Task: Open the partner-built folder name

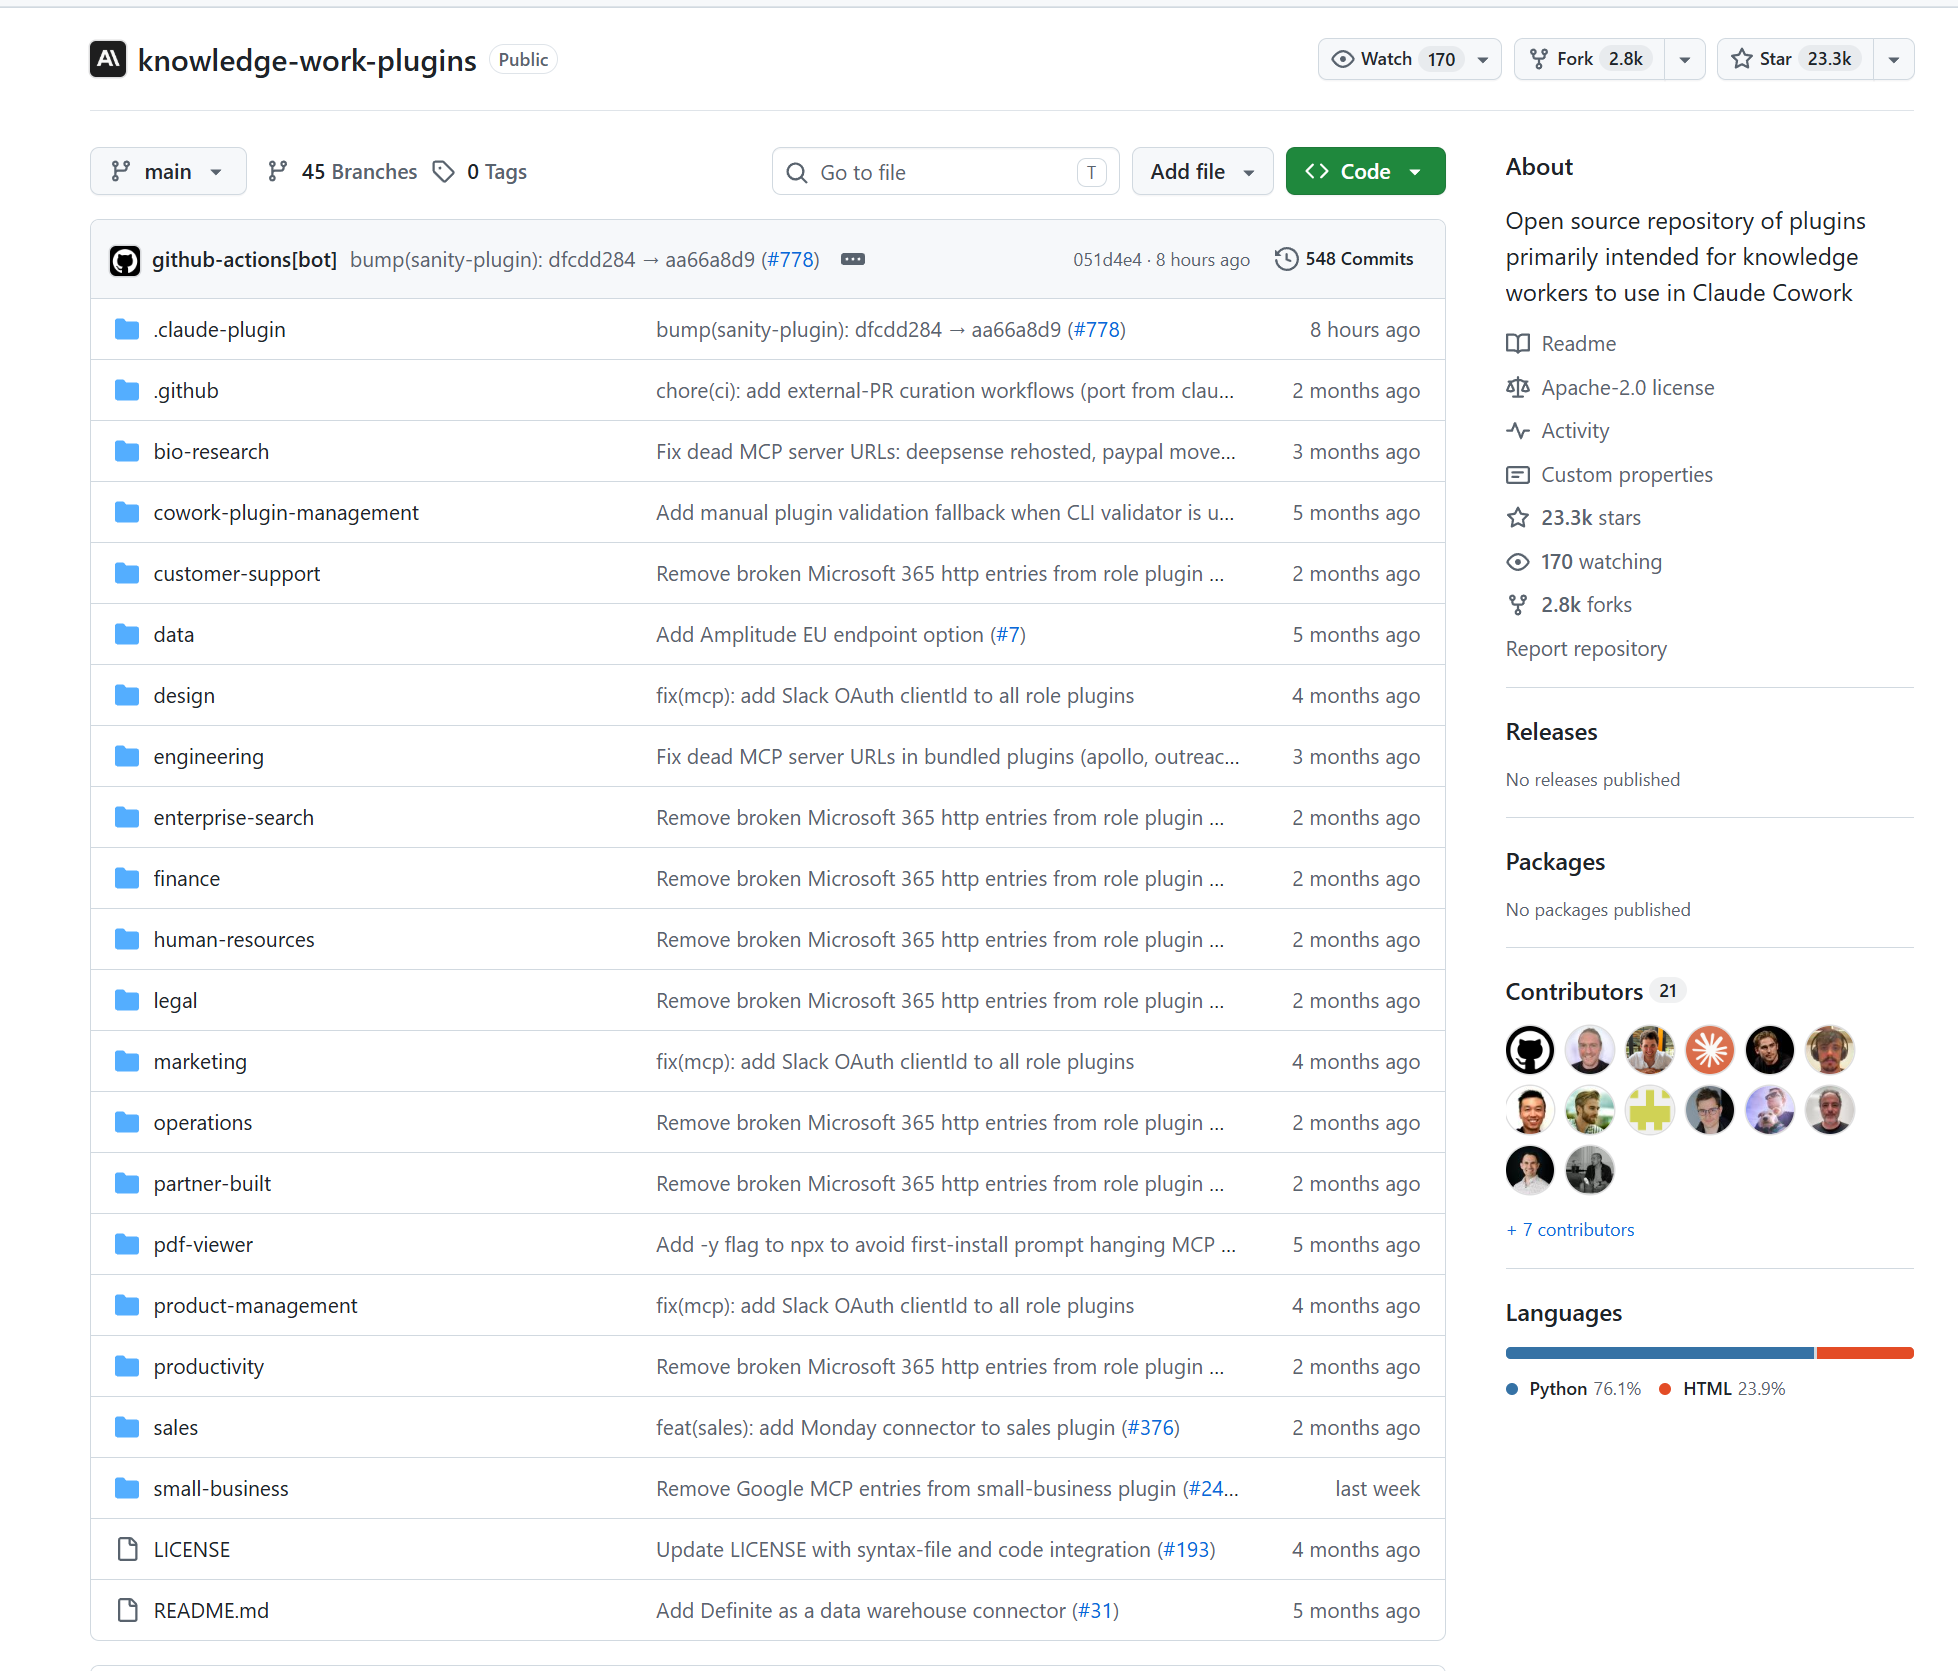Action: click(212, 1184)
